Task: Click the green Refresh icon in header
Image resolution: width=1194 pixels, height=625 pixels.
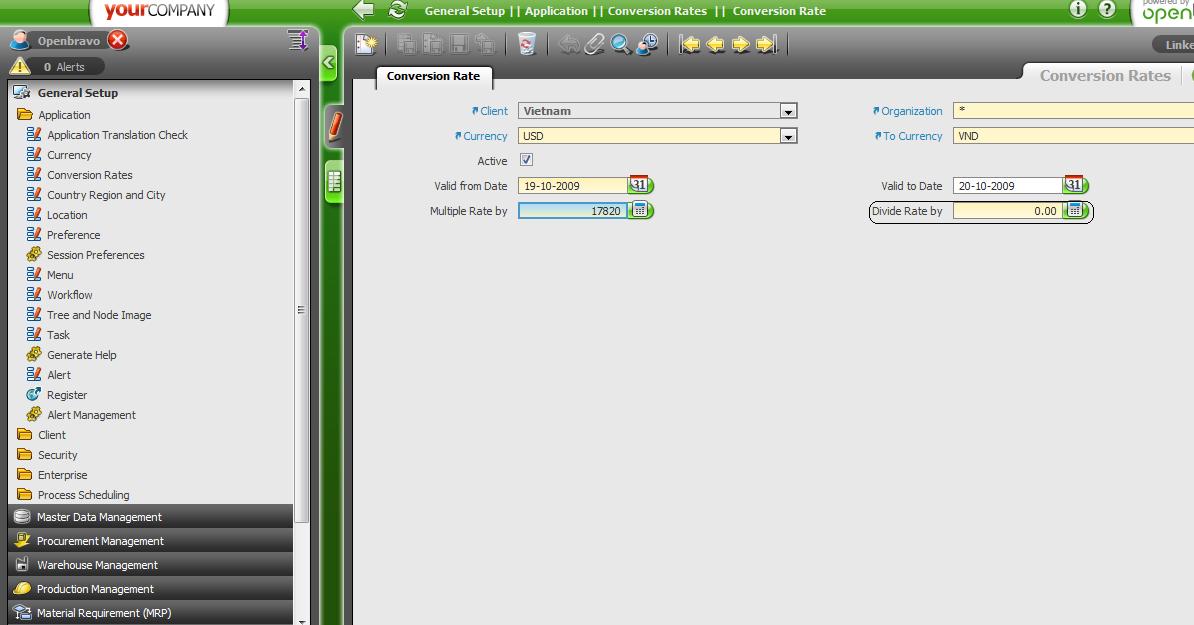Action: coord(397,10)
